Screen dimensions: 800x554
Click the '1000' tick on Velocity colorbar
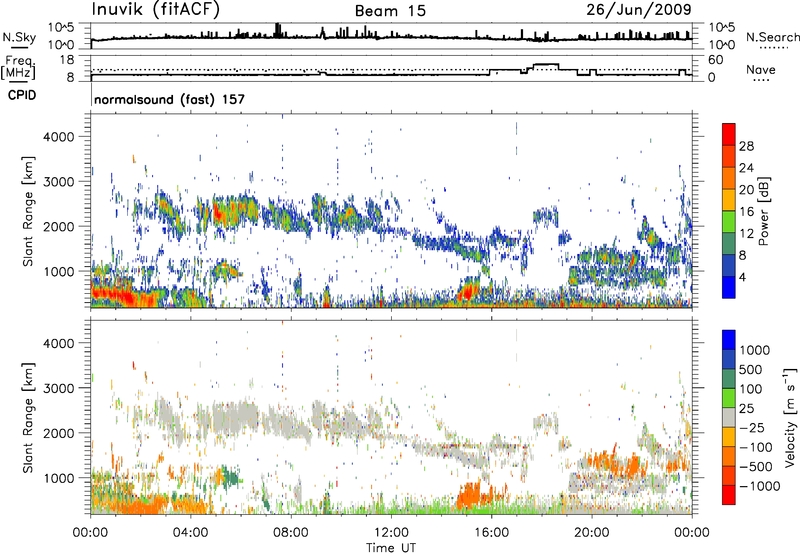pos(754,350)
